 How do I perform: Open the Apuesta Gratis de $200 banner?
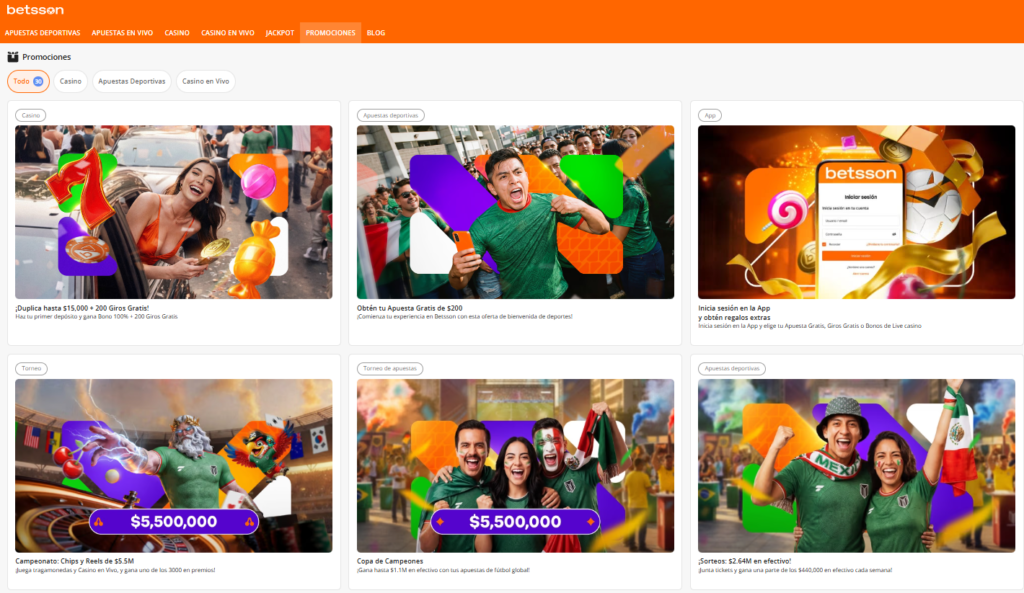pyautogui.click(x=515, y=212)
